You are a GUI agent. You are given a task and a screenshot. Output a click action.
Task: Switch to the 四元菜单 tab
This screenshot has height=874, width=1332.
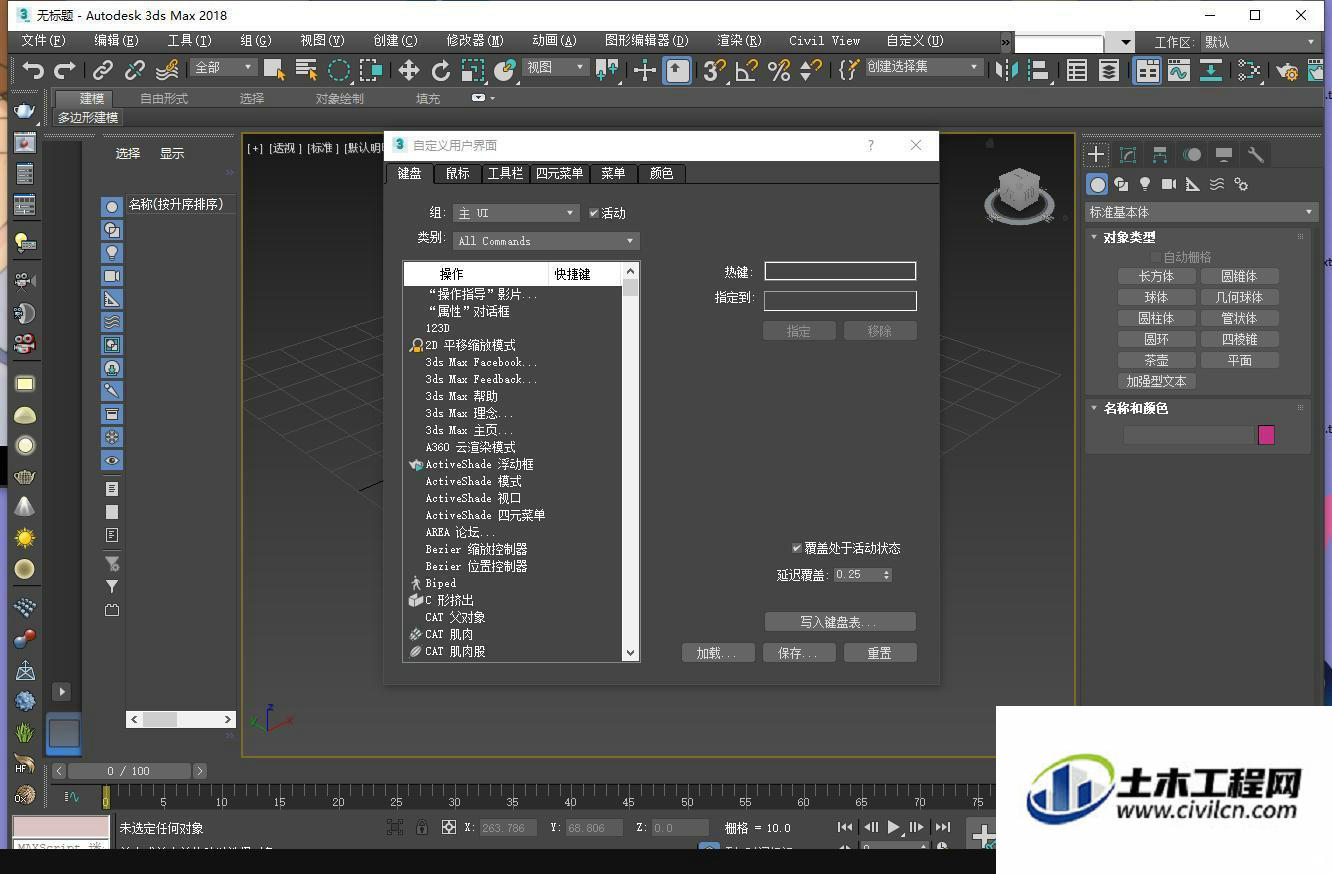[x=559, y=173]
